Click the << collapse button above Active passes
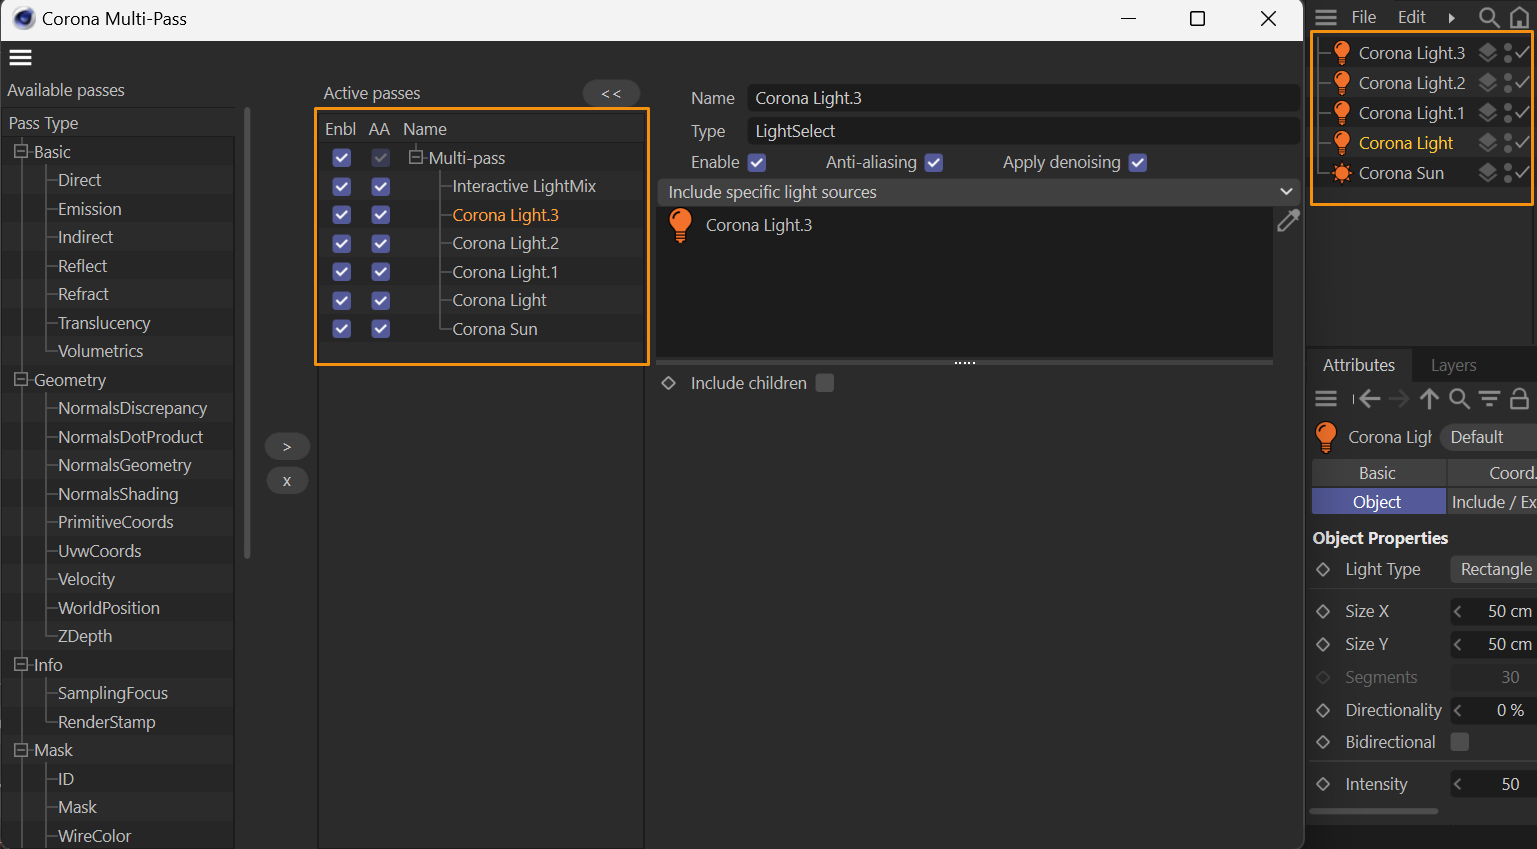This screenshot has width=1537, height=849. 611,93
